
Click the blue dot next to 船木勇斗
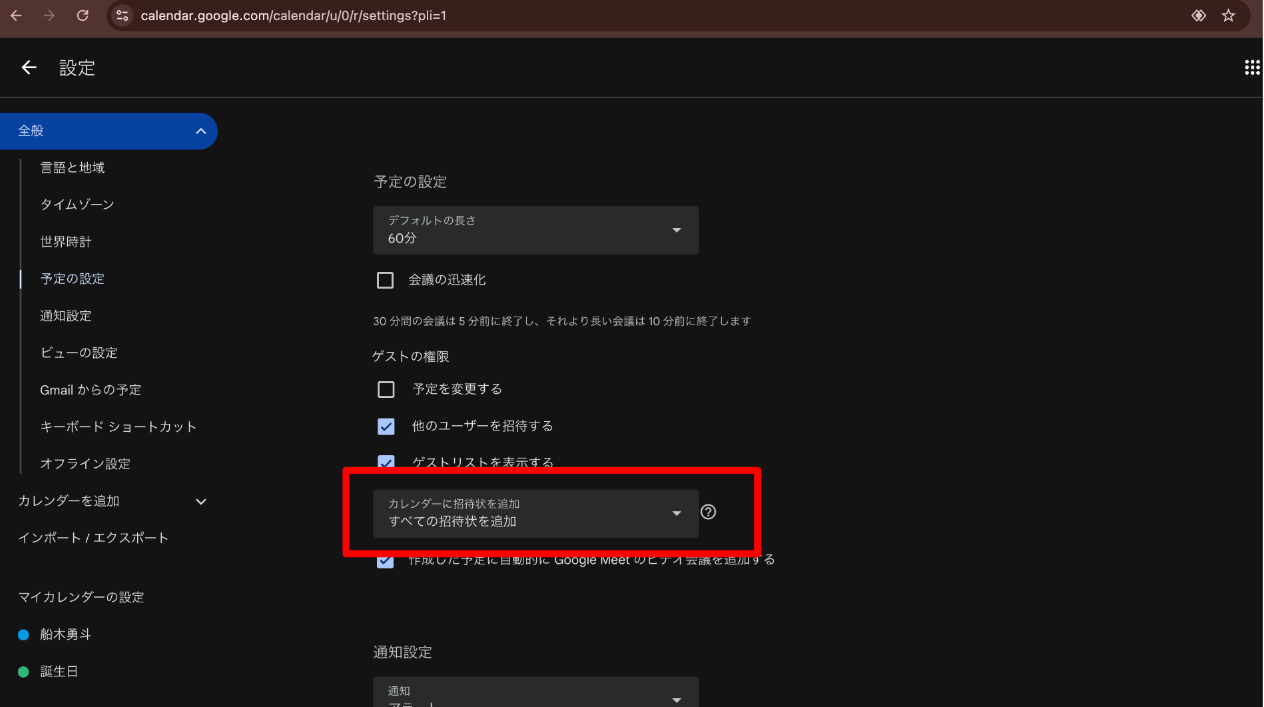point(24,635)
